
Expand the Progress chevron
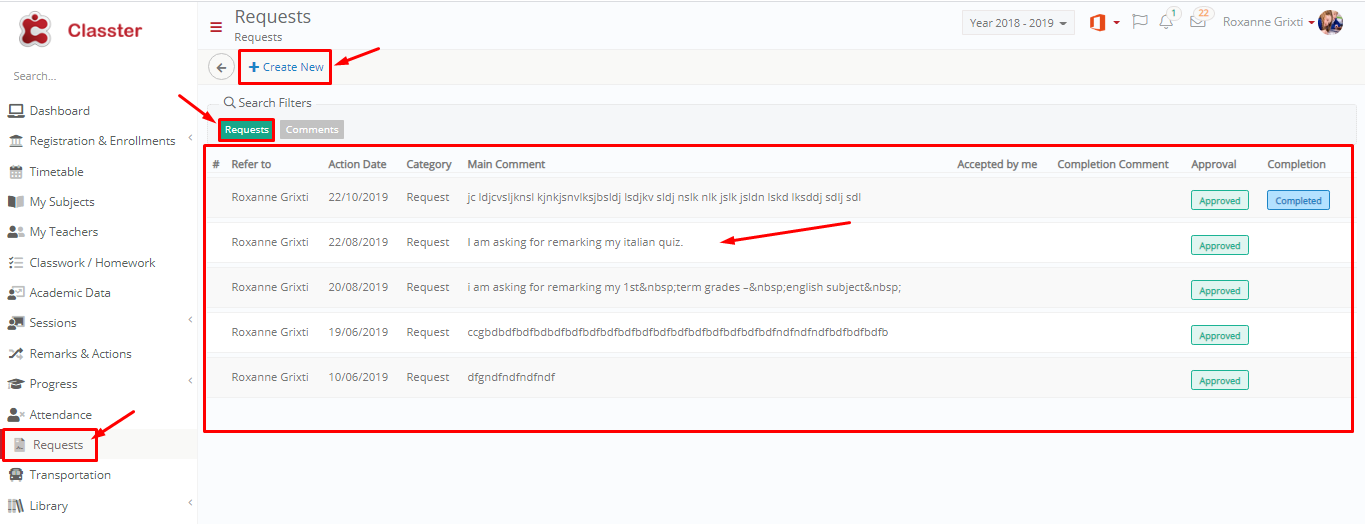[x=189, y=381]
